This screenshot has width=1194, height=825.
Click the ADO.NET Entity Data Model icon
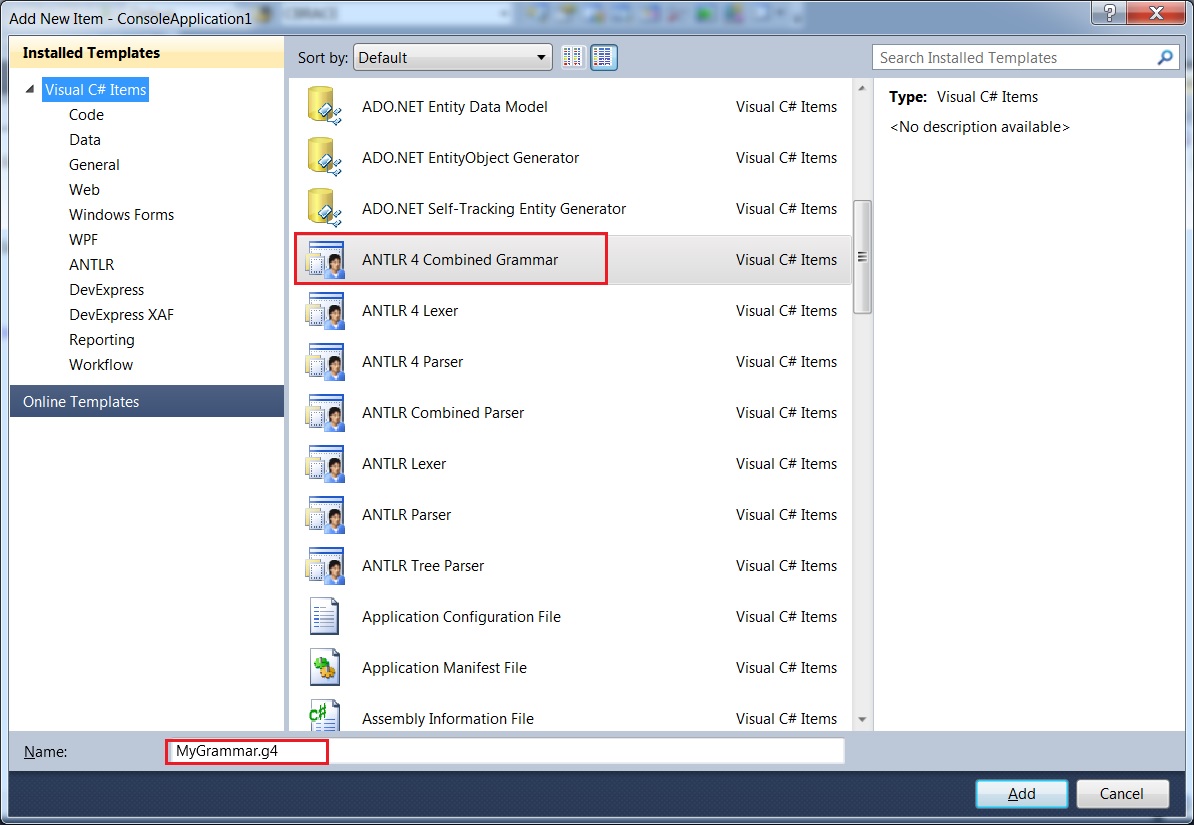324,107
